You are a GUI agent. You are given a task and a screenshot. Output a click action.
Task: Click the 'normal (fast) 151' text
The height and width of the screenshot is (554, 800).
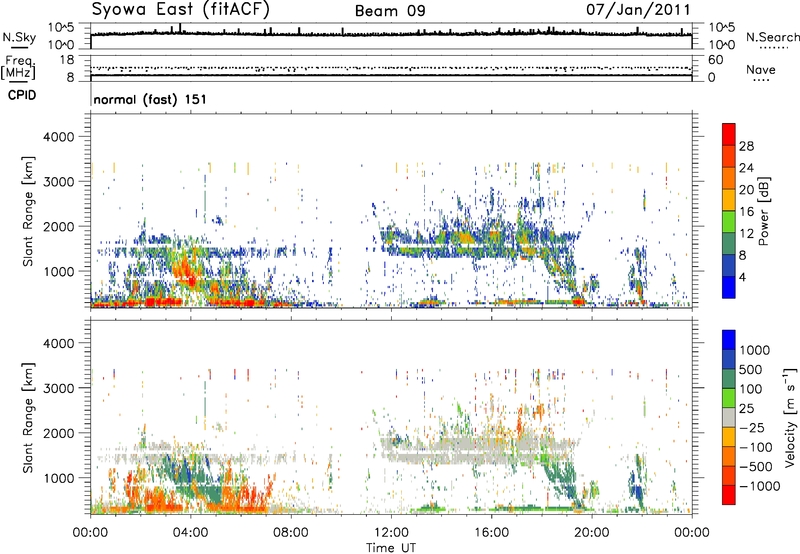coord(150,99)
